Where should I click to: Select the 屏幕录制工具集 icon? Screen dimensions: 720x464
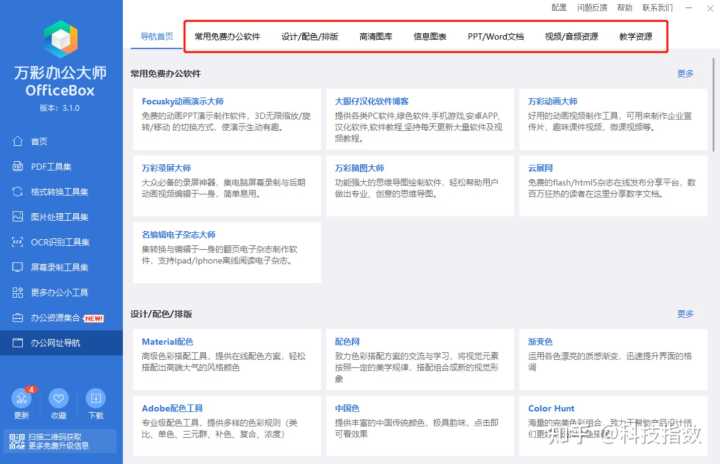pos(17,267)
